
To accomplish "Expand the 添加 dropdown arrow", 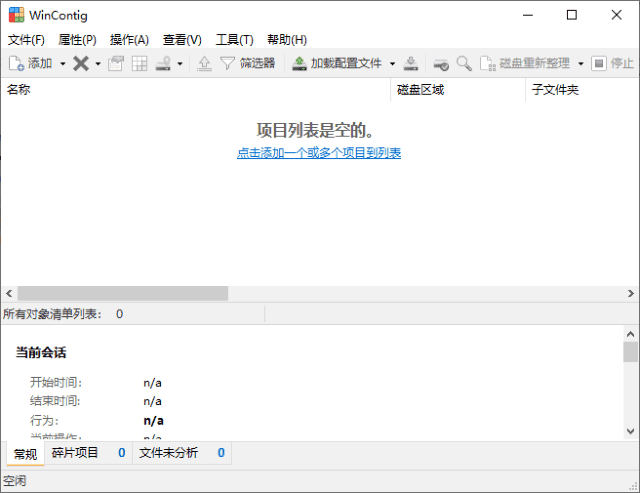I will 62,63.
